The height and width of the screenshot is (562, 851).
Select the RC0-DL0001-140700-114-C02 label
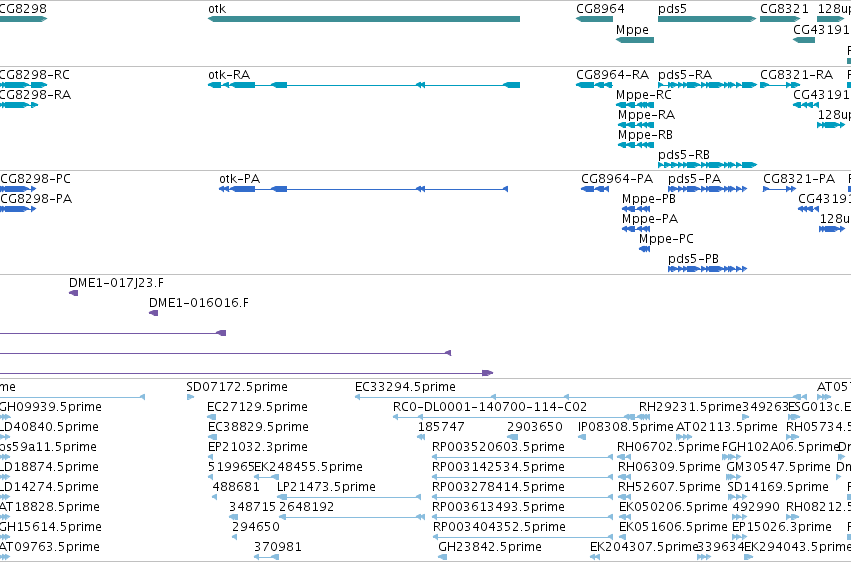point(490,407)
